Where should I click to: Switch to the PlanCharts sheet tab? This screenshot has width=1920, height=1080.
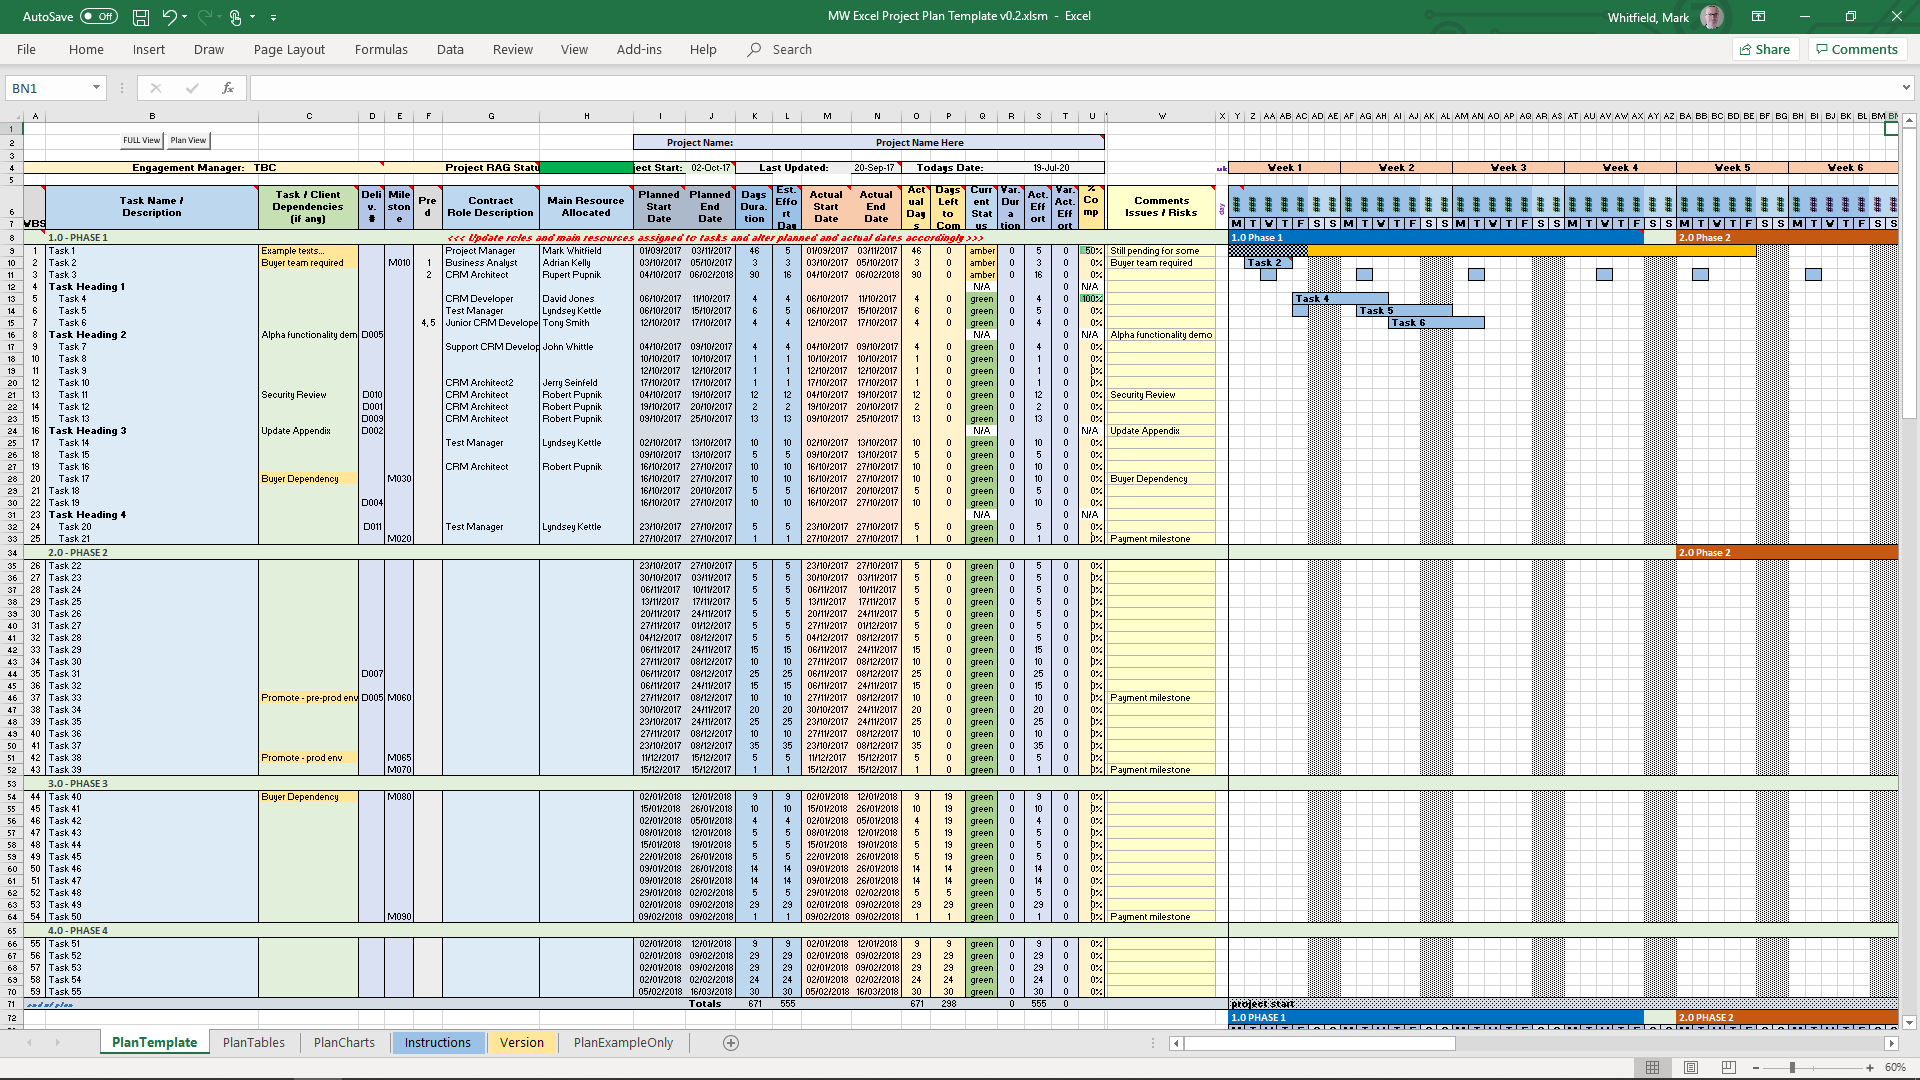(x=344, y=1042)
